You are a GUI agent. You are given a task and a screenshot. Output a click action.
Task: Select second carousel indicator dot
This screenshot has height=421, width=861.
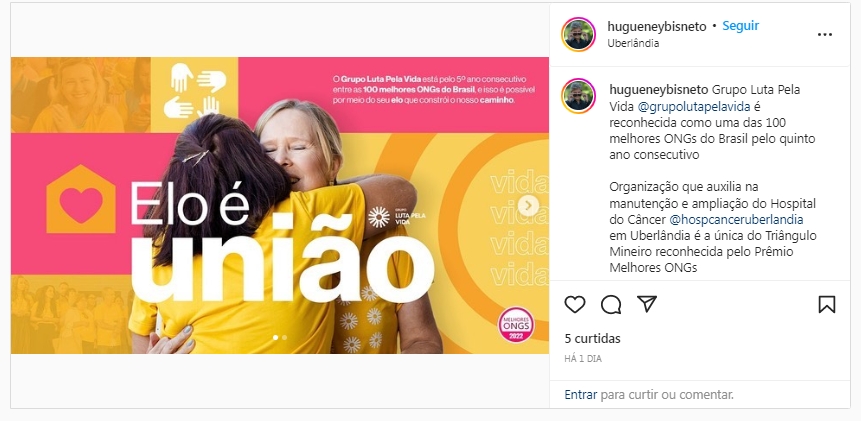(284, 338)
